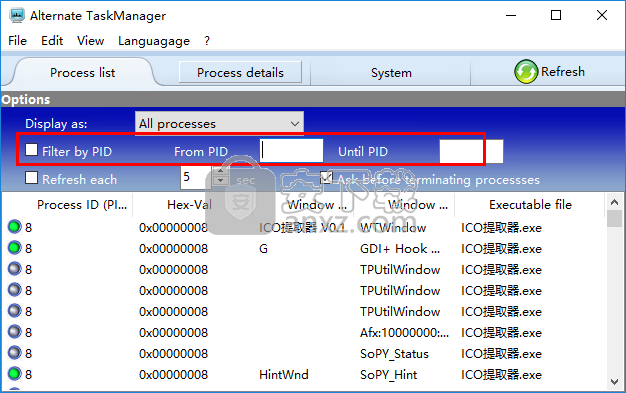
Task: Select the WTWindow window class cell
Action: [393, 228]
